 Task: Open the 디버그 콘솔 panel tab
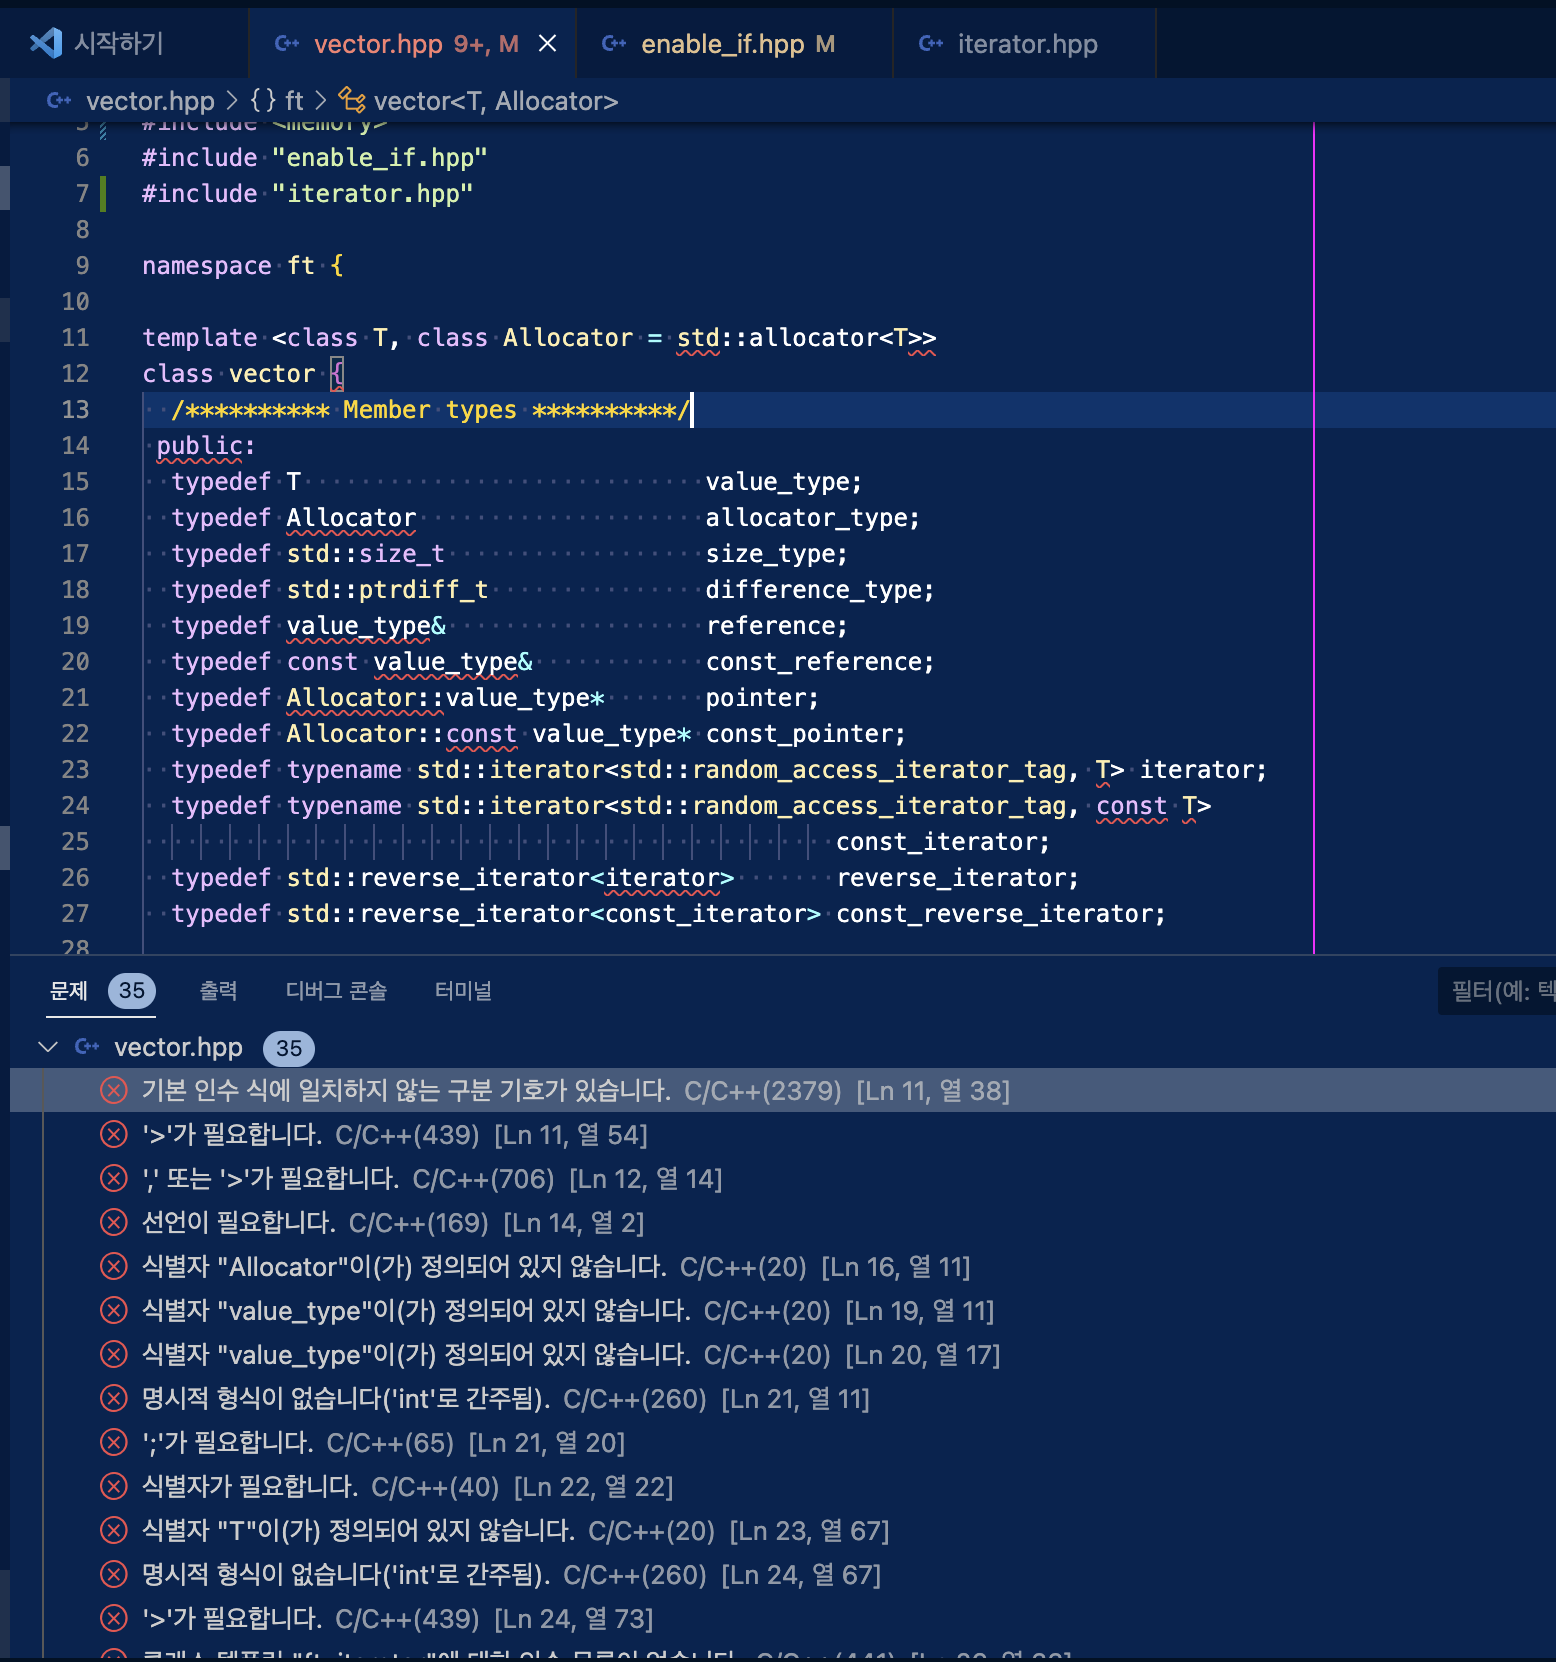pyautogui.click(x=336, y=991)
